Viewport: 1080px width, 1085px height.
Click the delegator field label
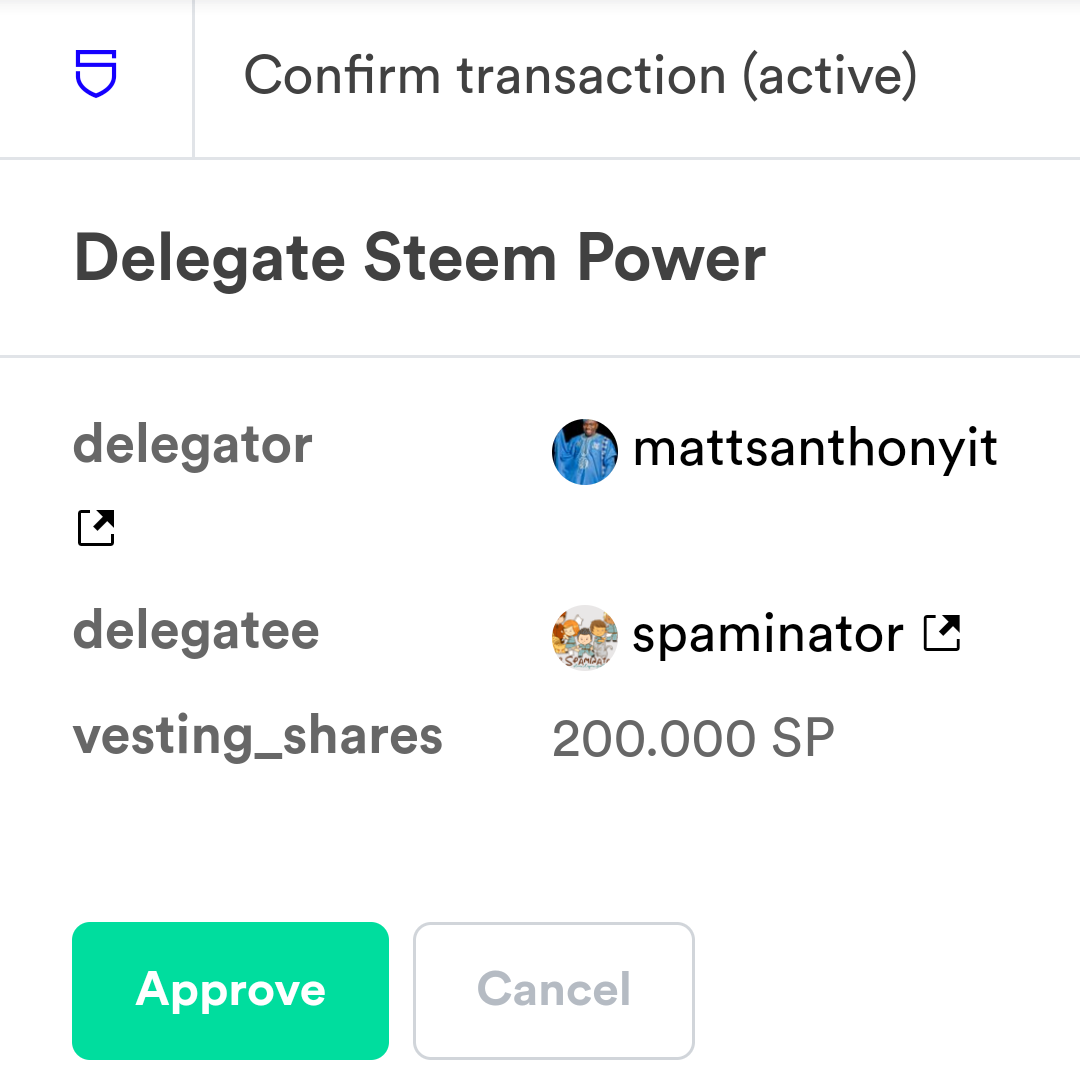[x=193, y=444]
